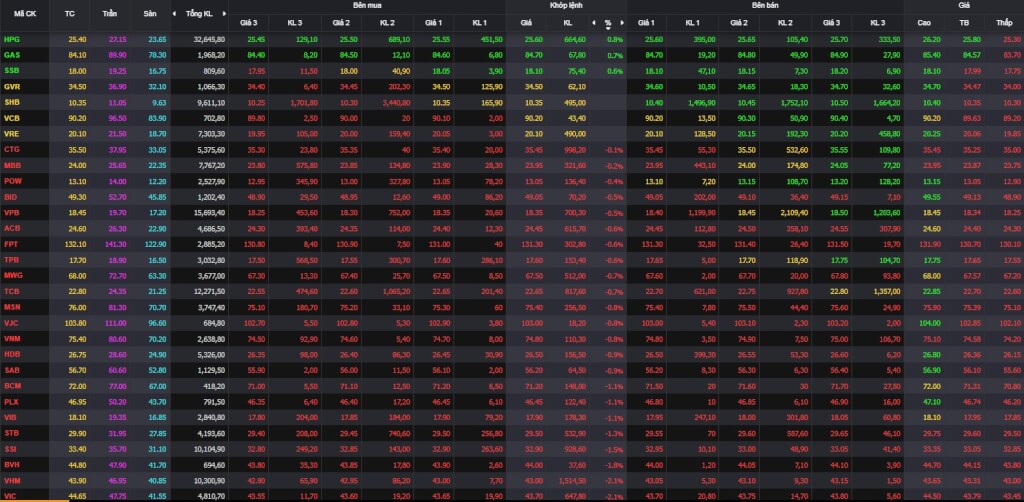Open the VRE ticker
Viewport: 1024px width, 502px height.
click(x=12, y=134)
